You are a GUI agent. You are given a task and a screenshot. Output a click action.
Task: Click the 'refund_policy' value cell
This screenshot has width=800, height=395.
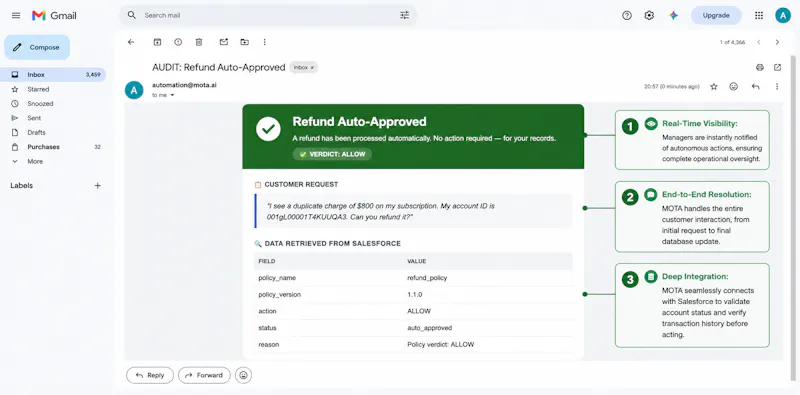427,278
